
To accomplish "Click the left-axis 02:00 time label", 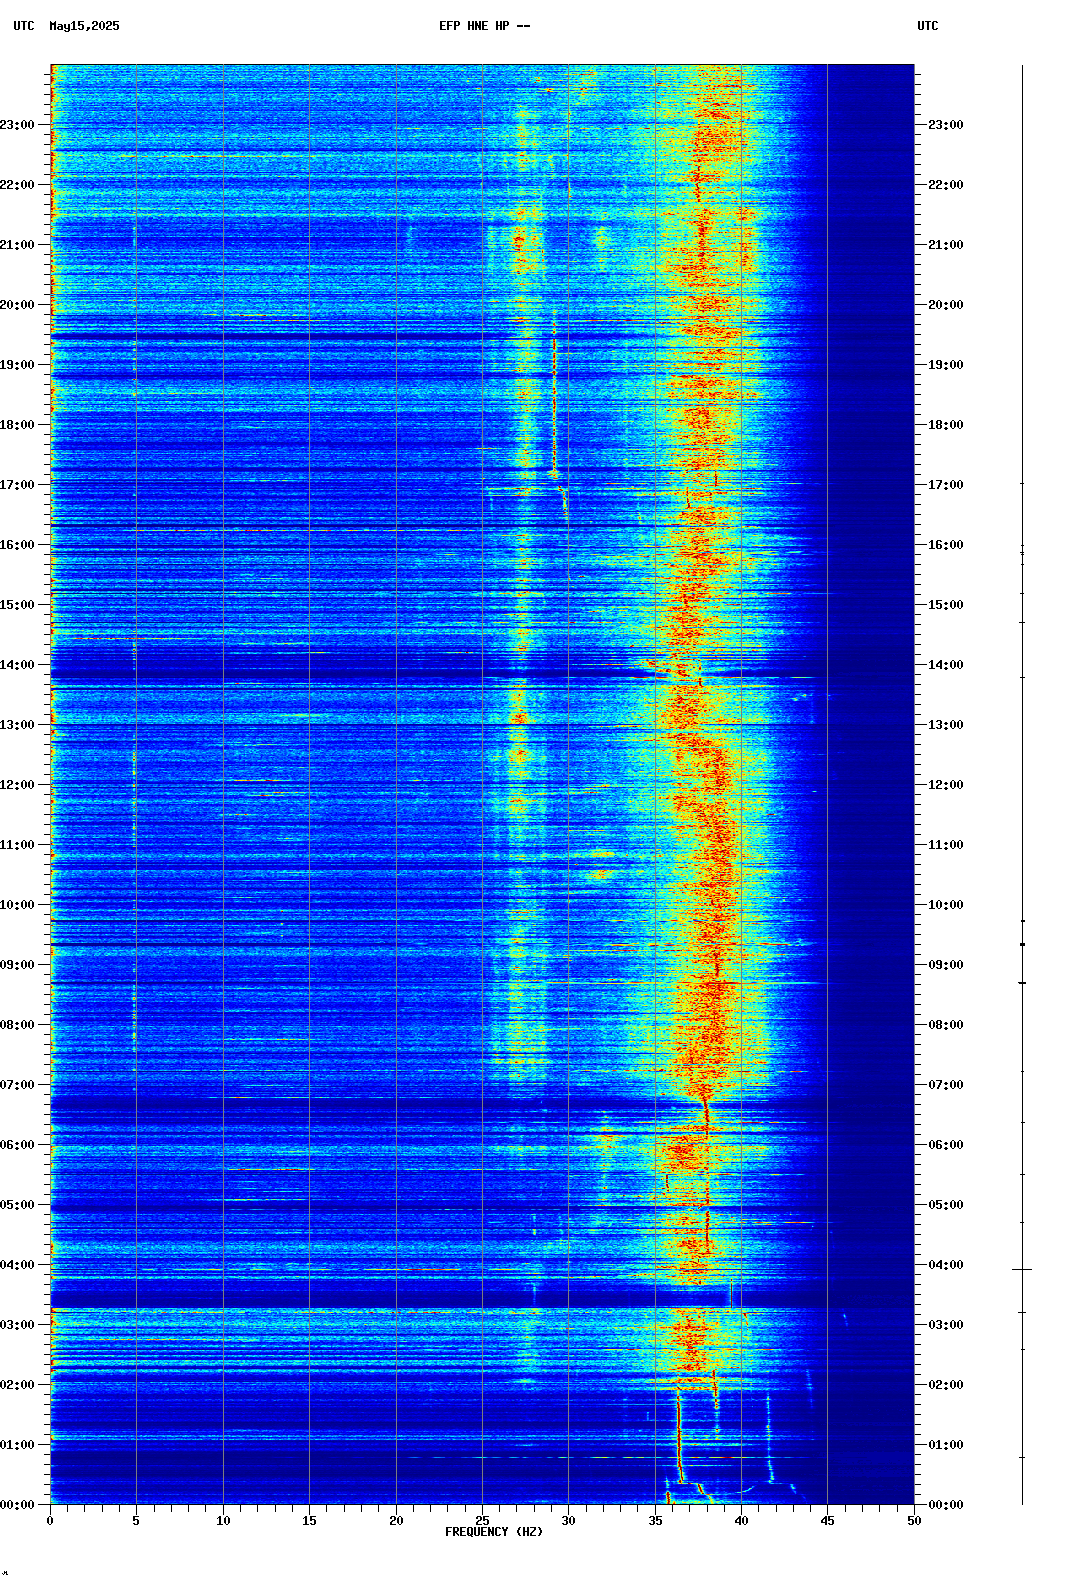I will pyautogui.click(x=18, y=1385).
